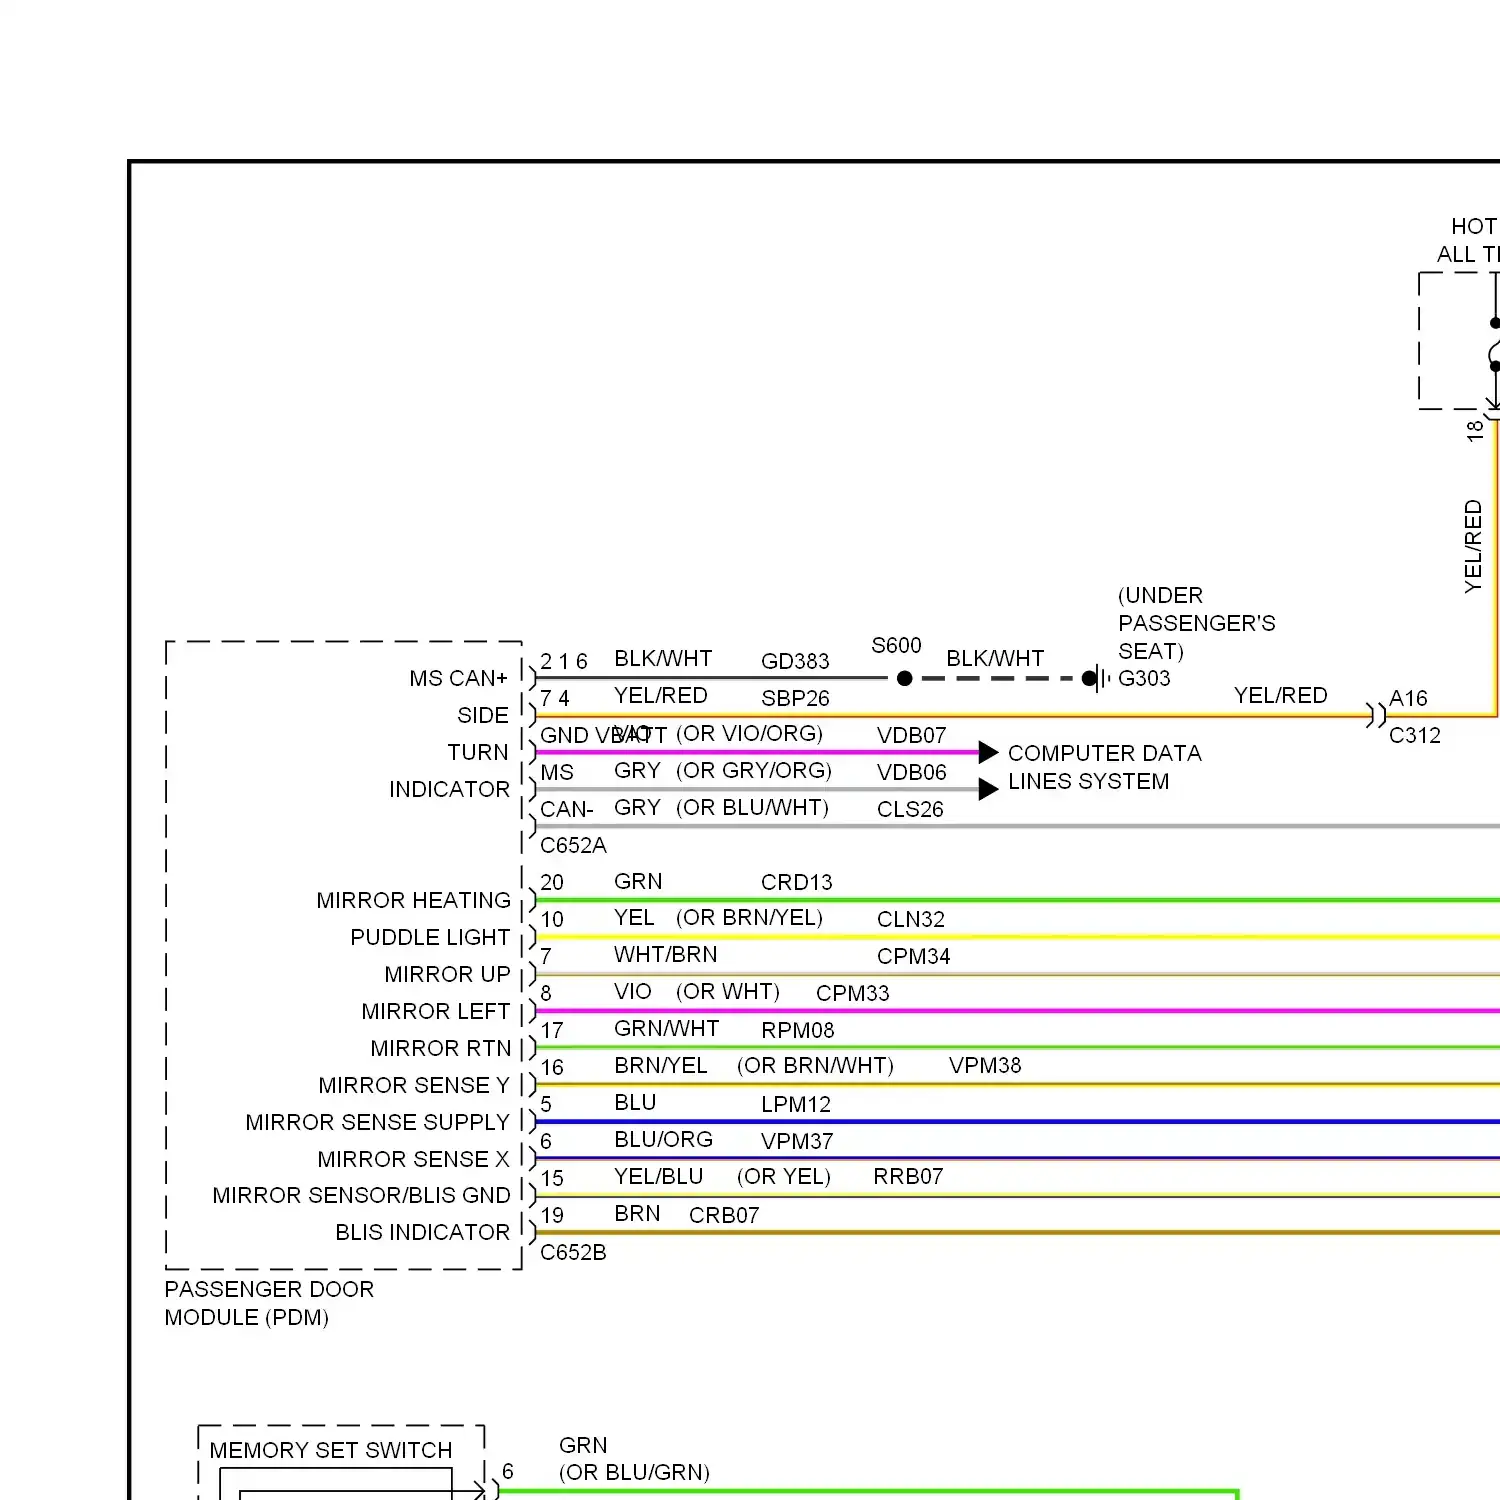Select the MIRROR SENSE SUPPLY label
This screenshot has height=1500, width=1500.
tap(378, 1122)
